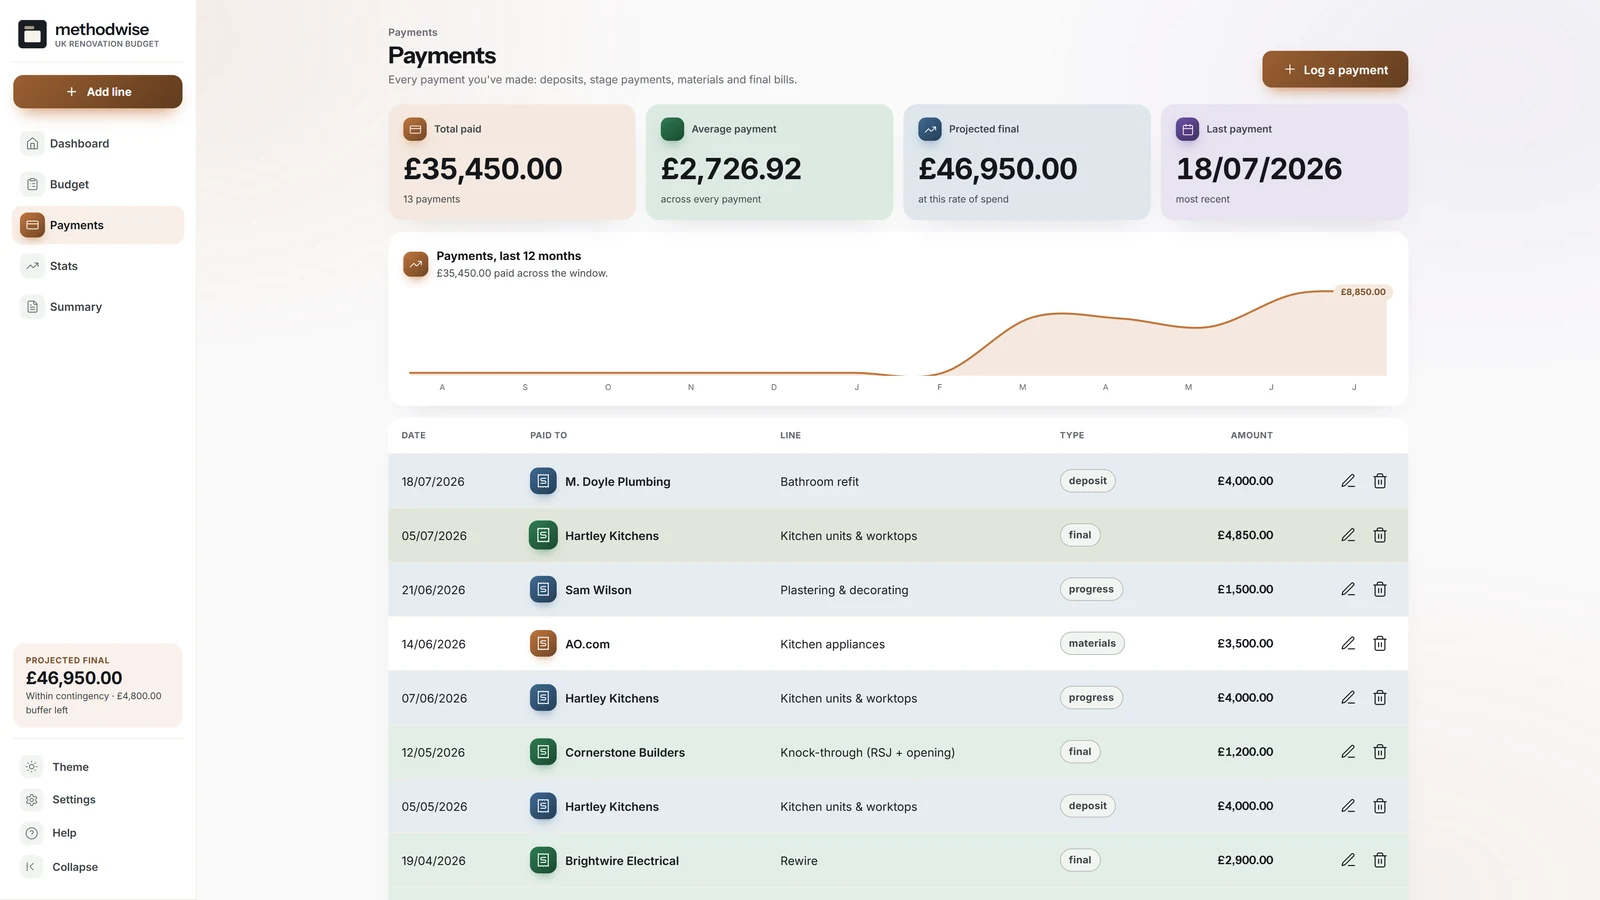Edit the M. Doyle Plumbing payment
This screenshot has width=1600, height=900.
(x=1348, y=481)
